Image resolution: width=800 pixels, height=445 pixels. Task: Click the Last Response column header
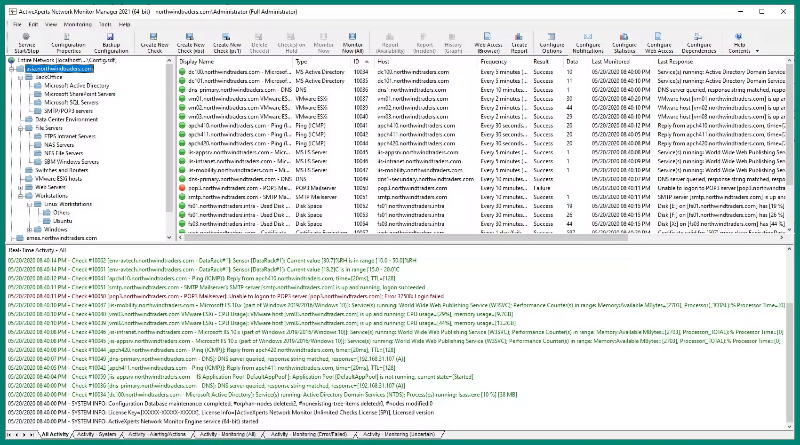(719, 62)
